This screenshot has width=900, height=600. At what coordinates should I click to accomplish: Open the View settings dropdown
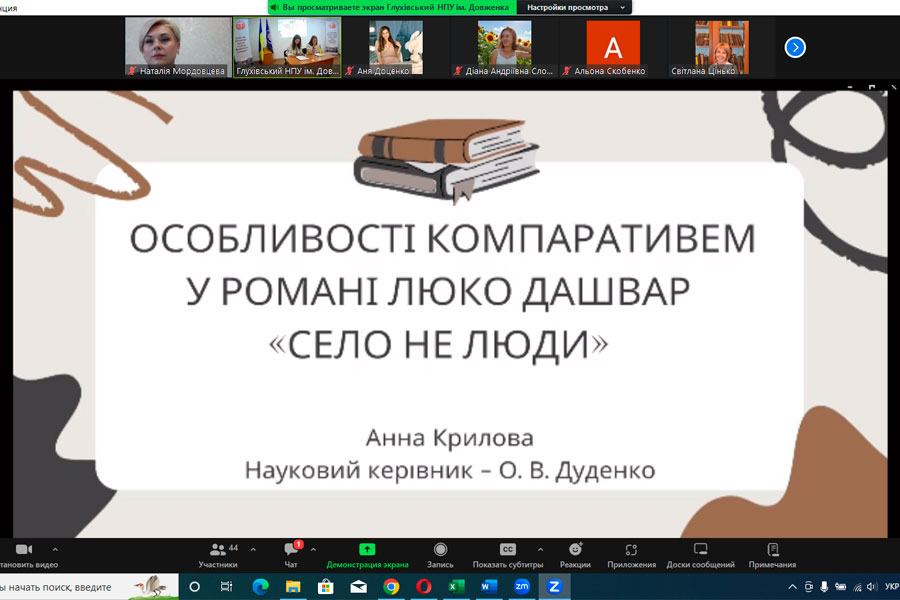(573, 7)
